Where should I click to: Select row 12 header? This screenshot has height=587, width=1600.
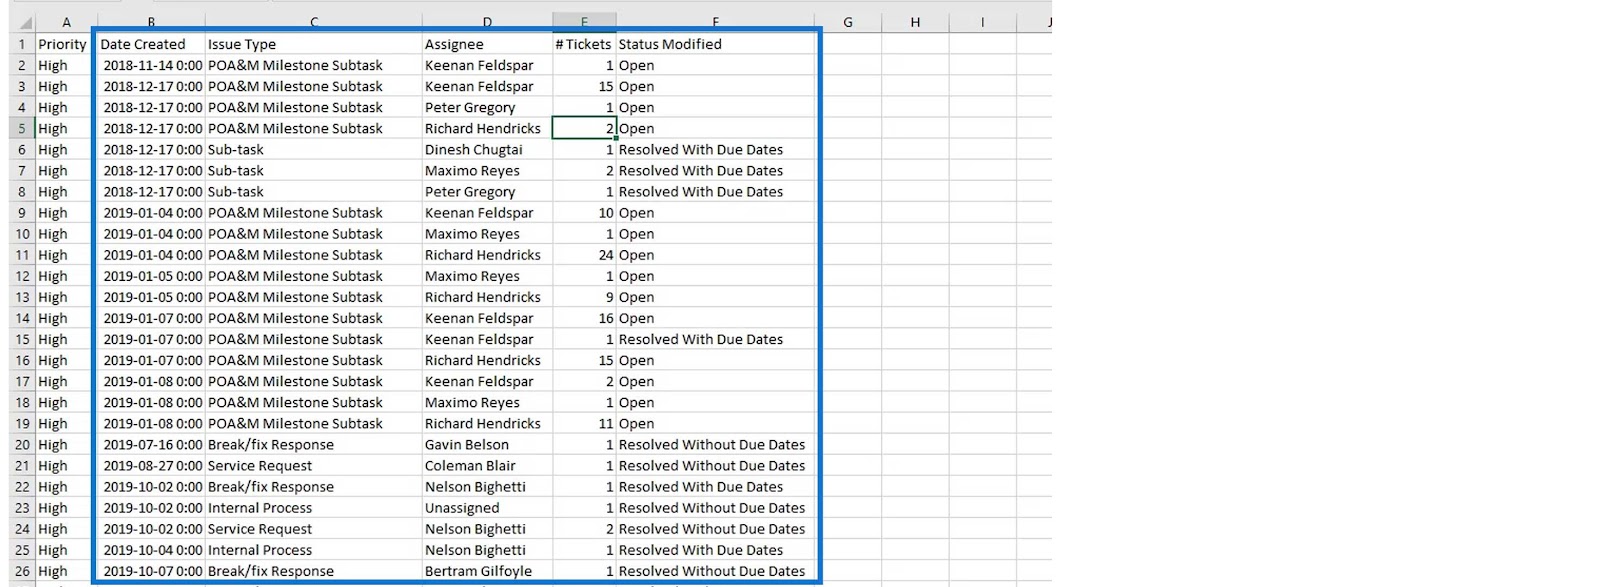pos(22,276)
